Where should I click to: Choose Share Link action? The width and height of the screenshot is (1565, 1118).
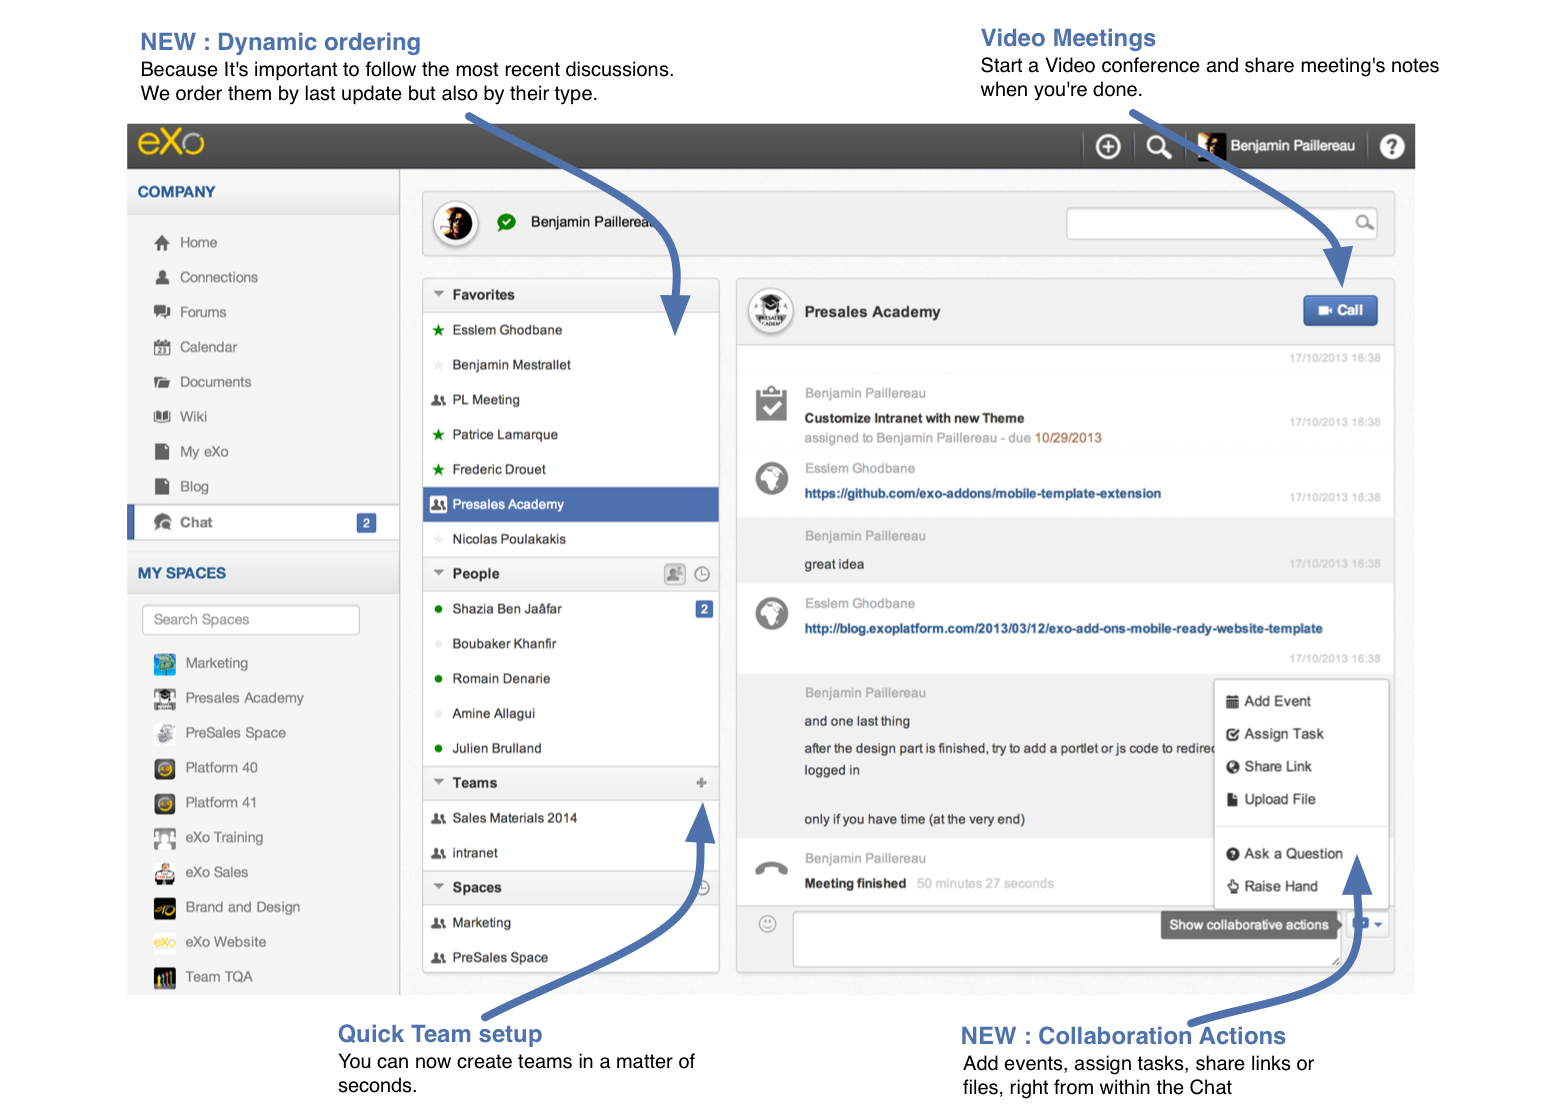tap(1301, 767)
